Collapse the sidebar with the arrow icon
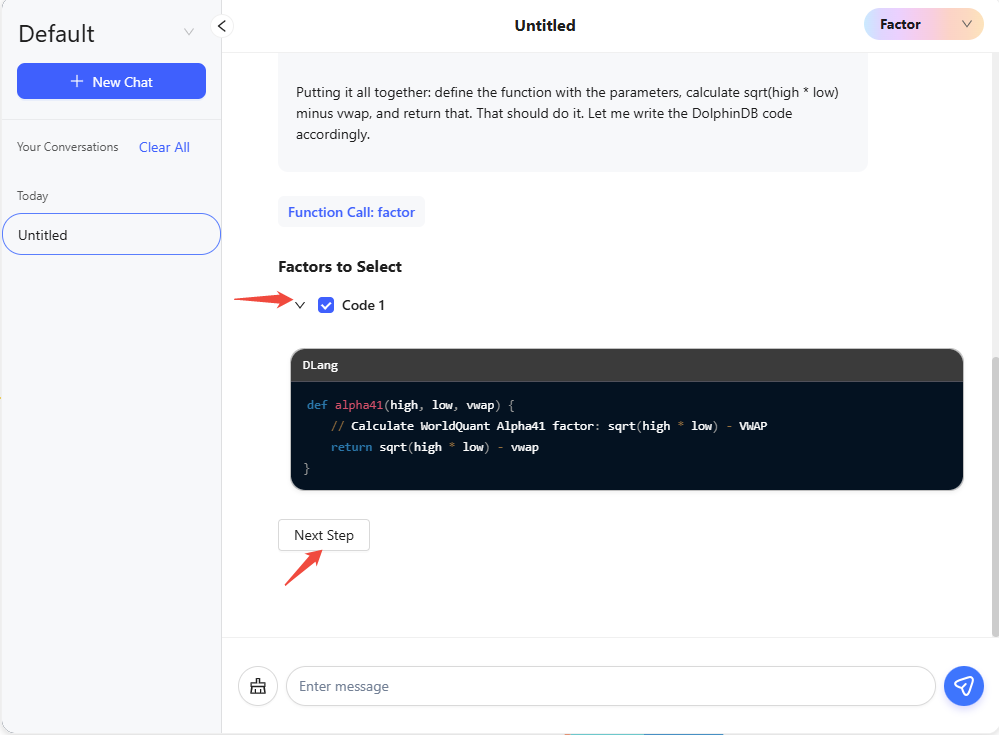This screenshot has width=999, height=735. click(222, 26)
